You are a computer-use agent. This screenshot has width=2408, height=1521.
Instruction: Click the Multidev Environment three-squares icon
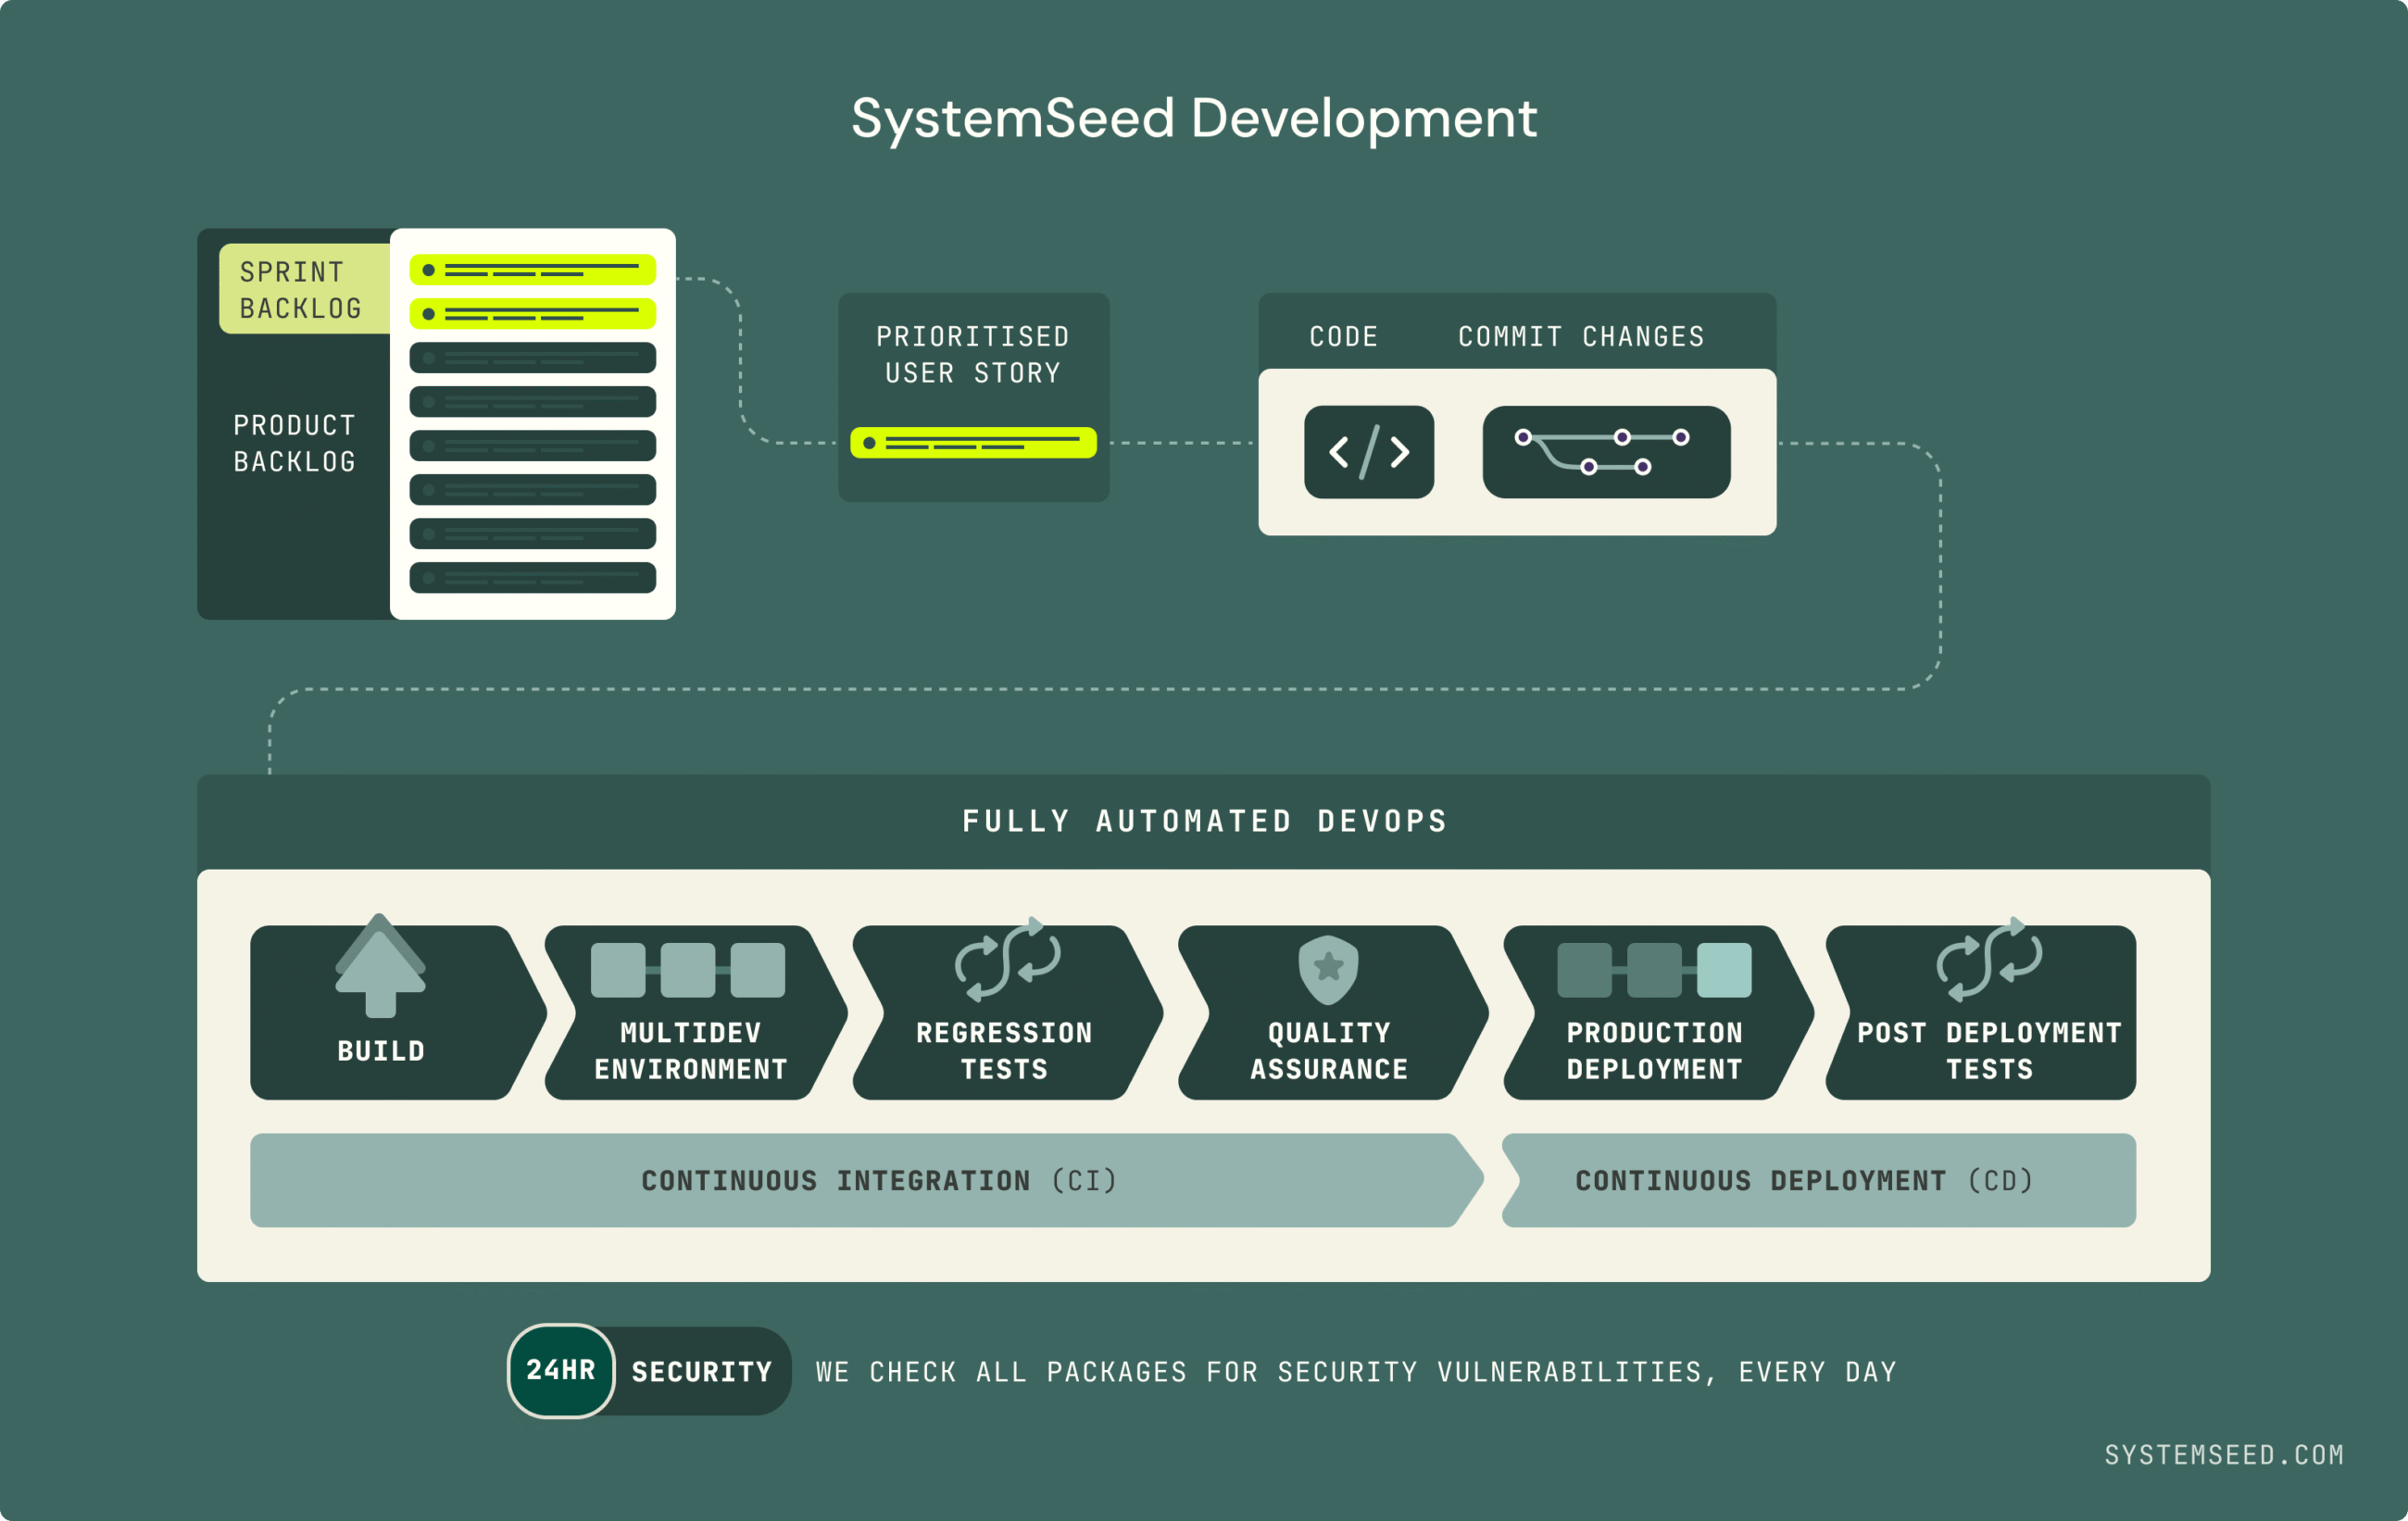point(688,970)
